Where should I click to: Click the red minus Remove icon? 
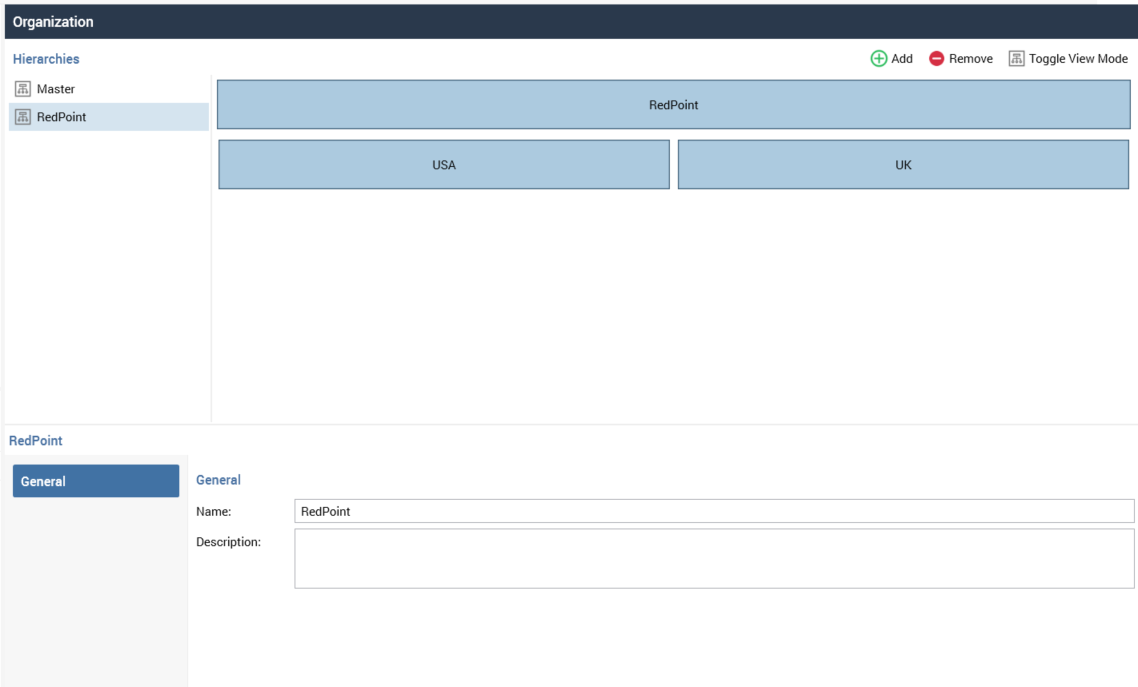point(936,59)
